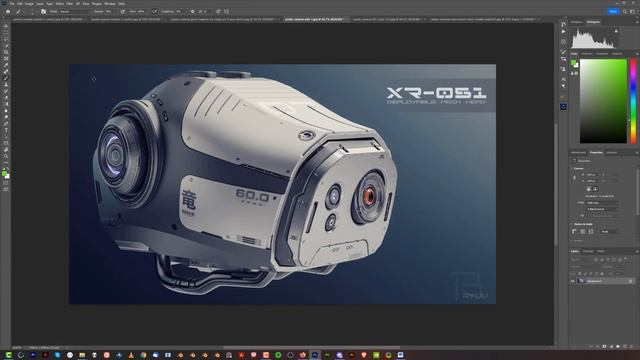Open the Window menu
The height and width of the screenshot is (360, 640).
coord(109,4)
